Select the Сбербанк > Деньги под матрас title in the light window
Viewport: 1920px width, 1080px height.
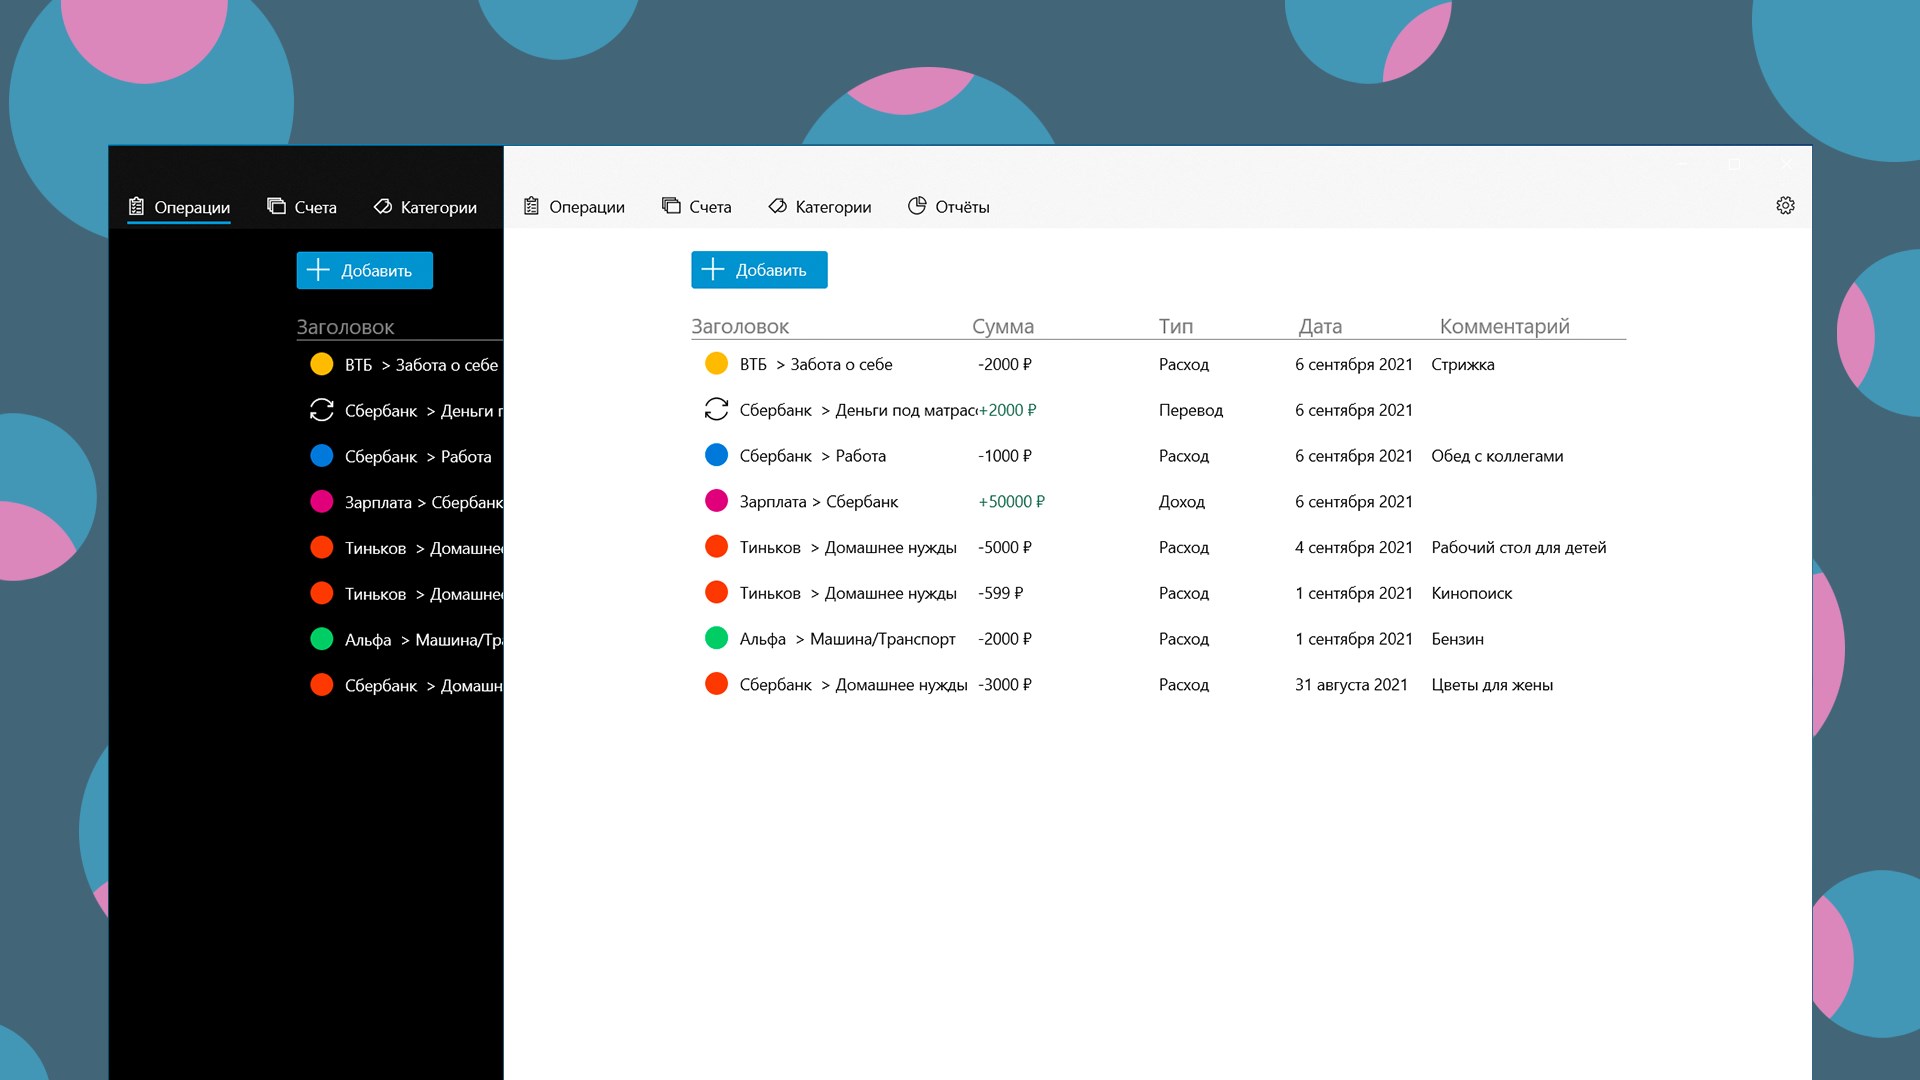point(857,410)
